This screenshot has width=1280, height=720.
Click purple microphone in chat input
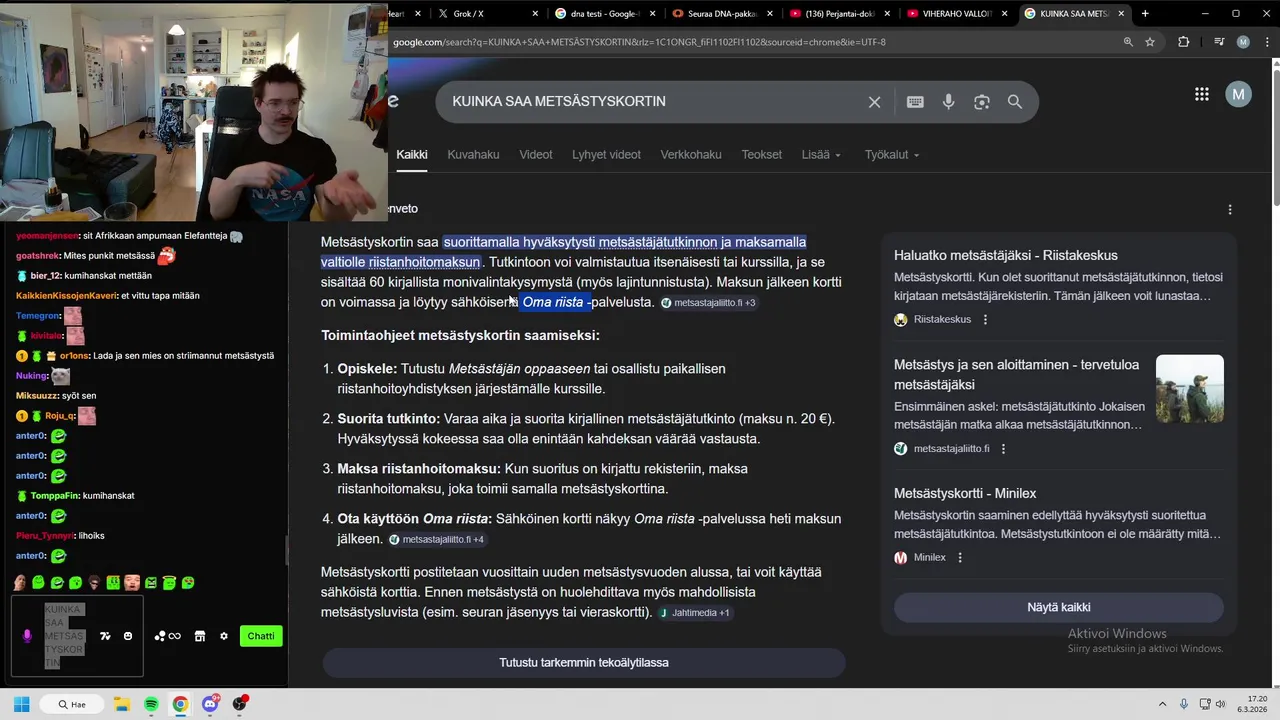tap(27, 636)
